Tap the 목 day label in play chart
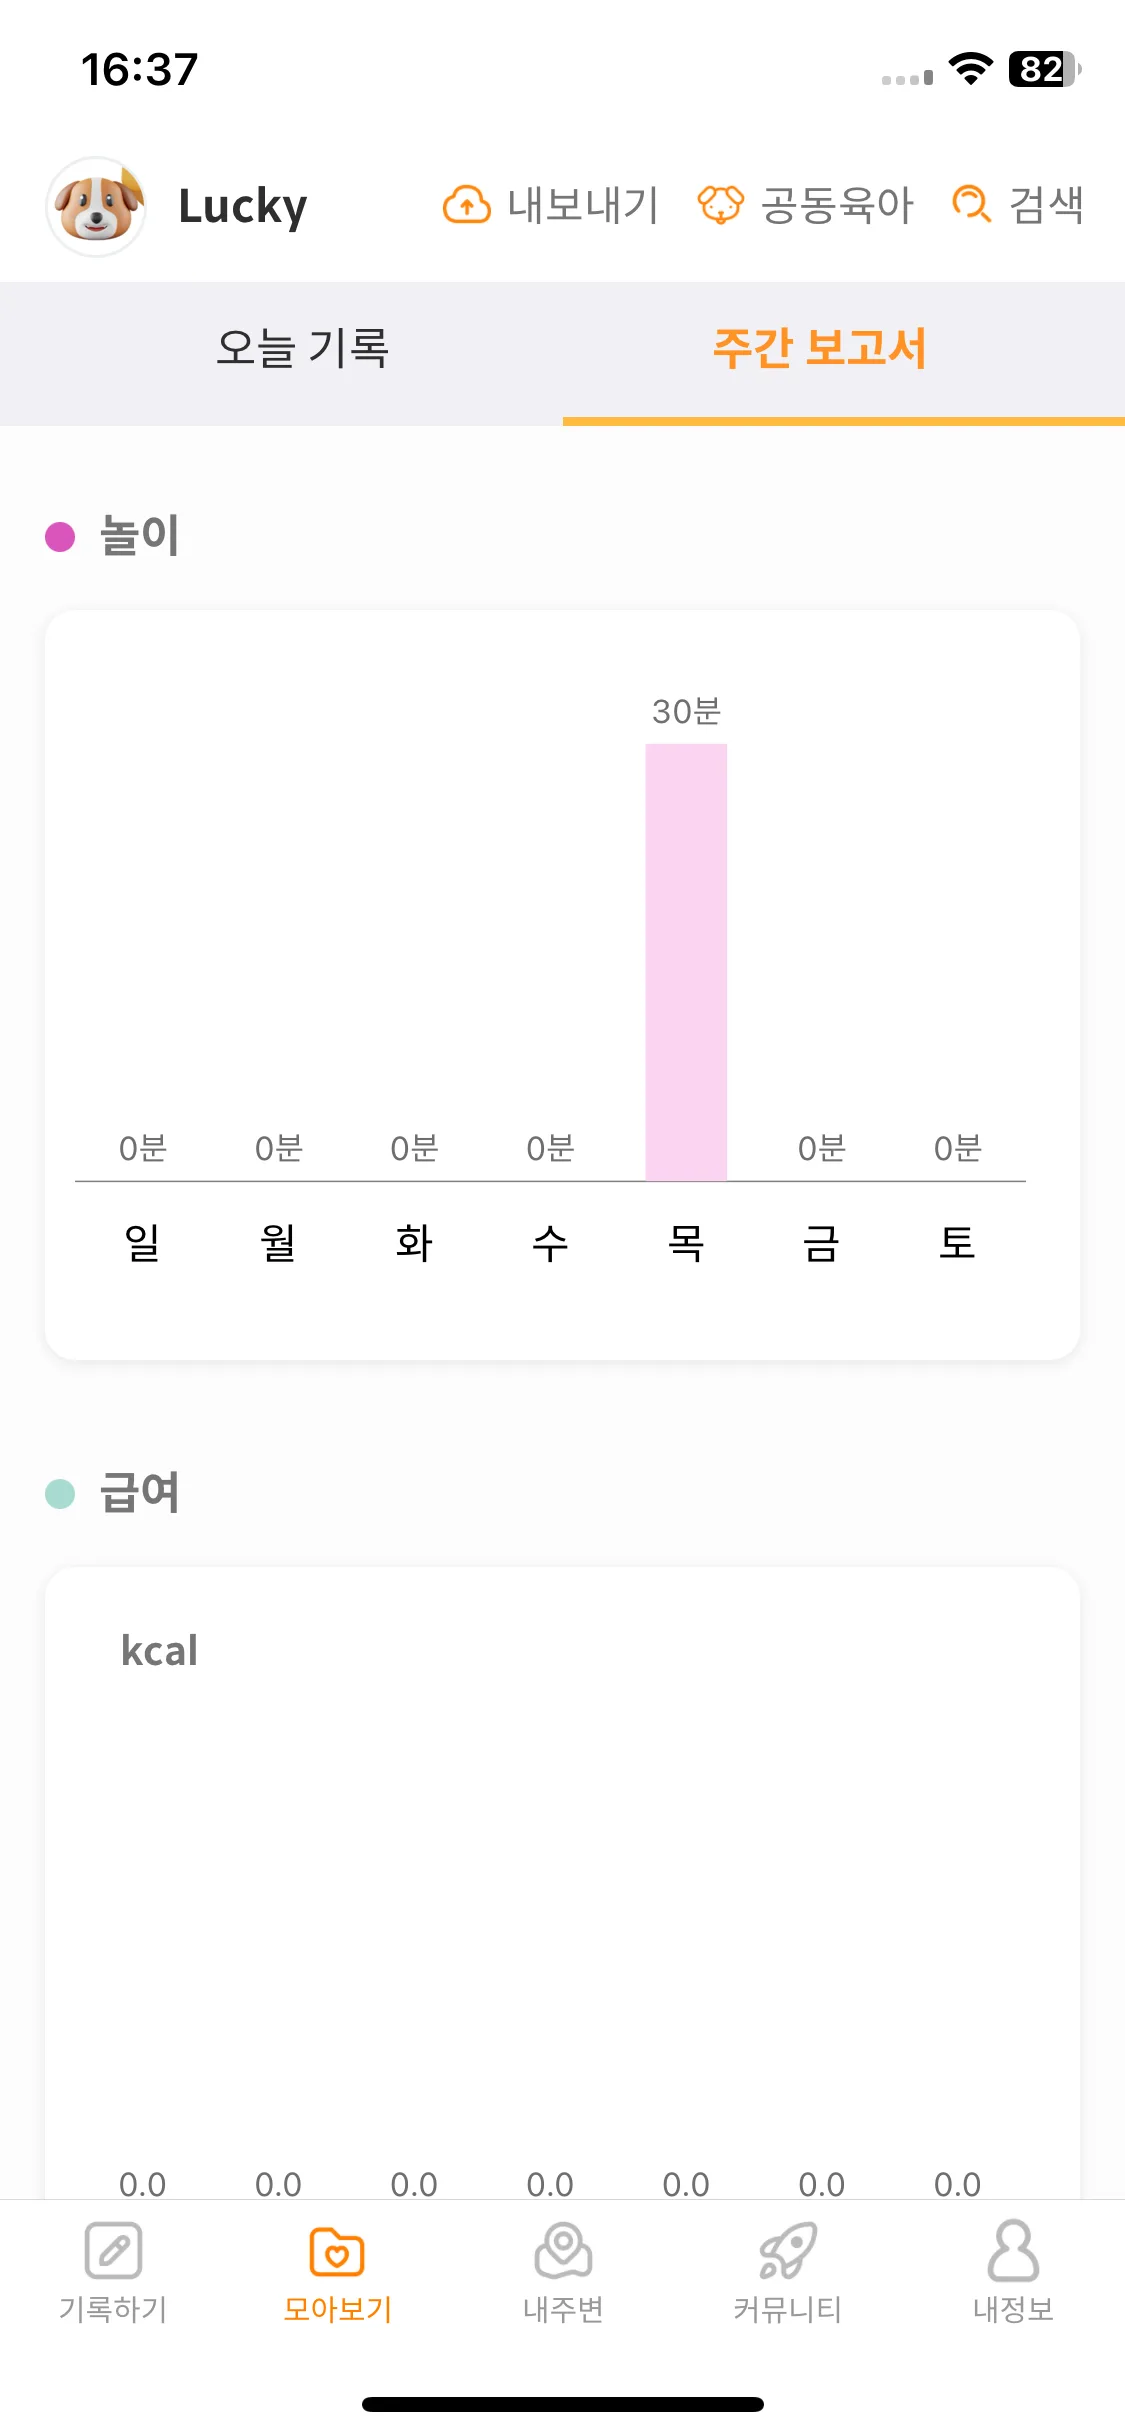This screenshot has height=2436, width=1125. coord(686,1243)
